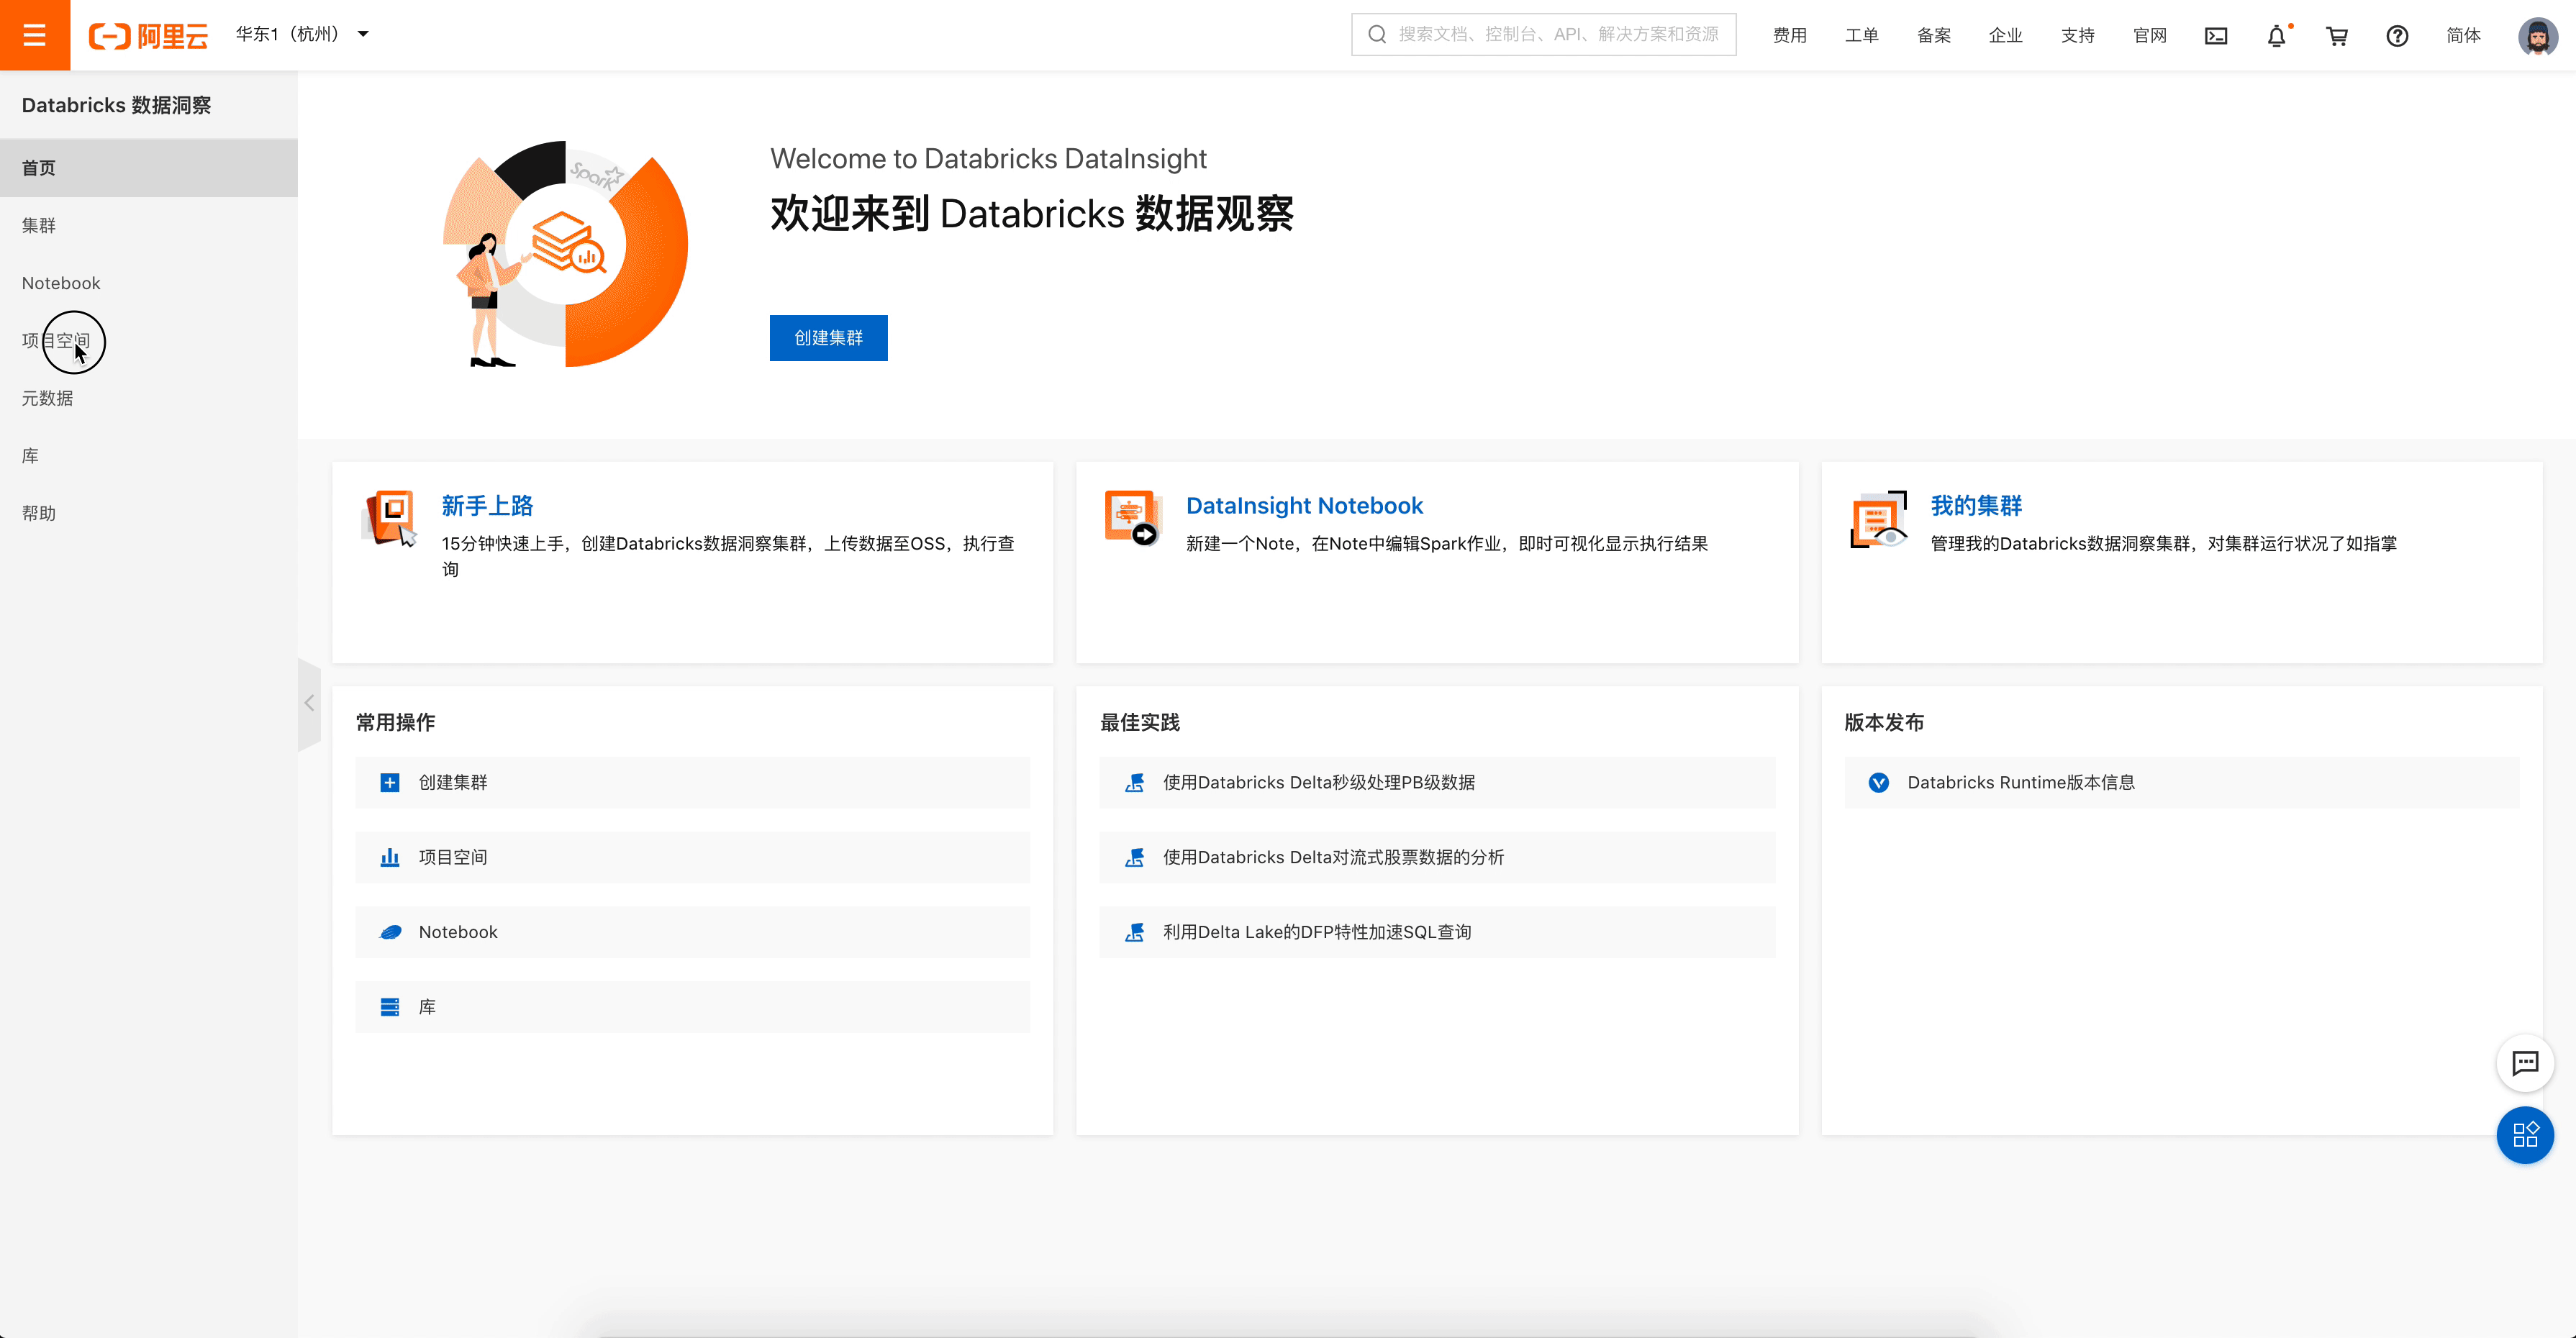Open Databricks Runtime版本信息 link
The height and width of the screenshot is (1338, 2576).
click(2182, 783)
